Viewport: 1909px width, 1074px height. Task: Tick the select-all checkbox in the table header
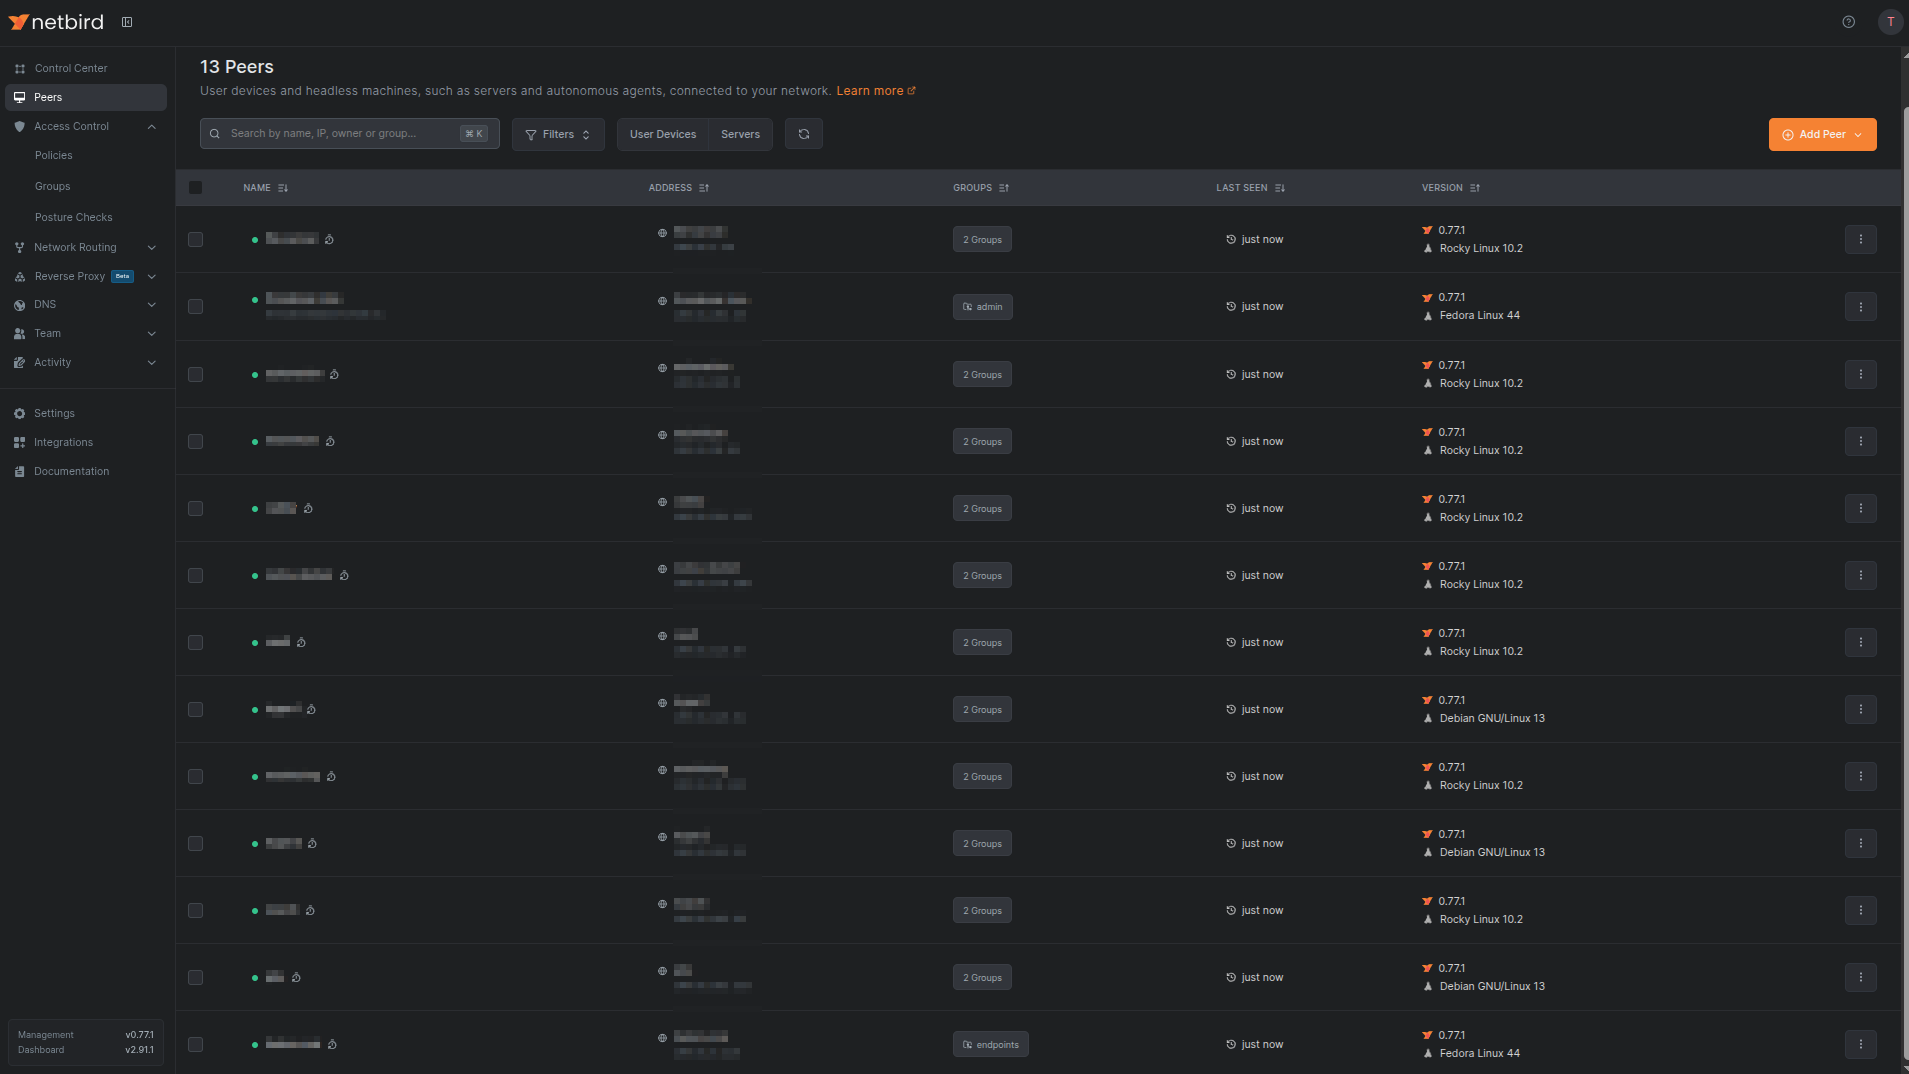(196, 188)
